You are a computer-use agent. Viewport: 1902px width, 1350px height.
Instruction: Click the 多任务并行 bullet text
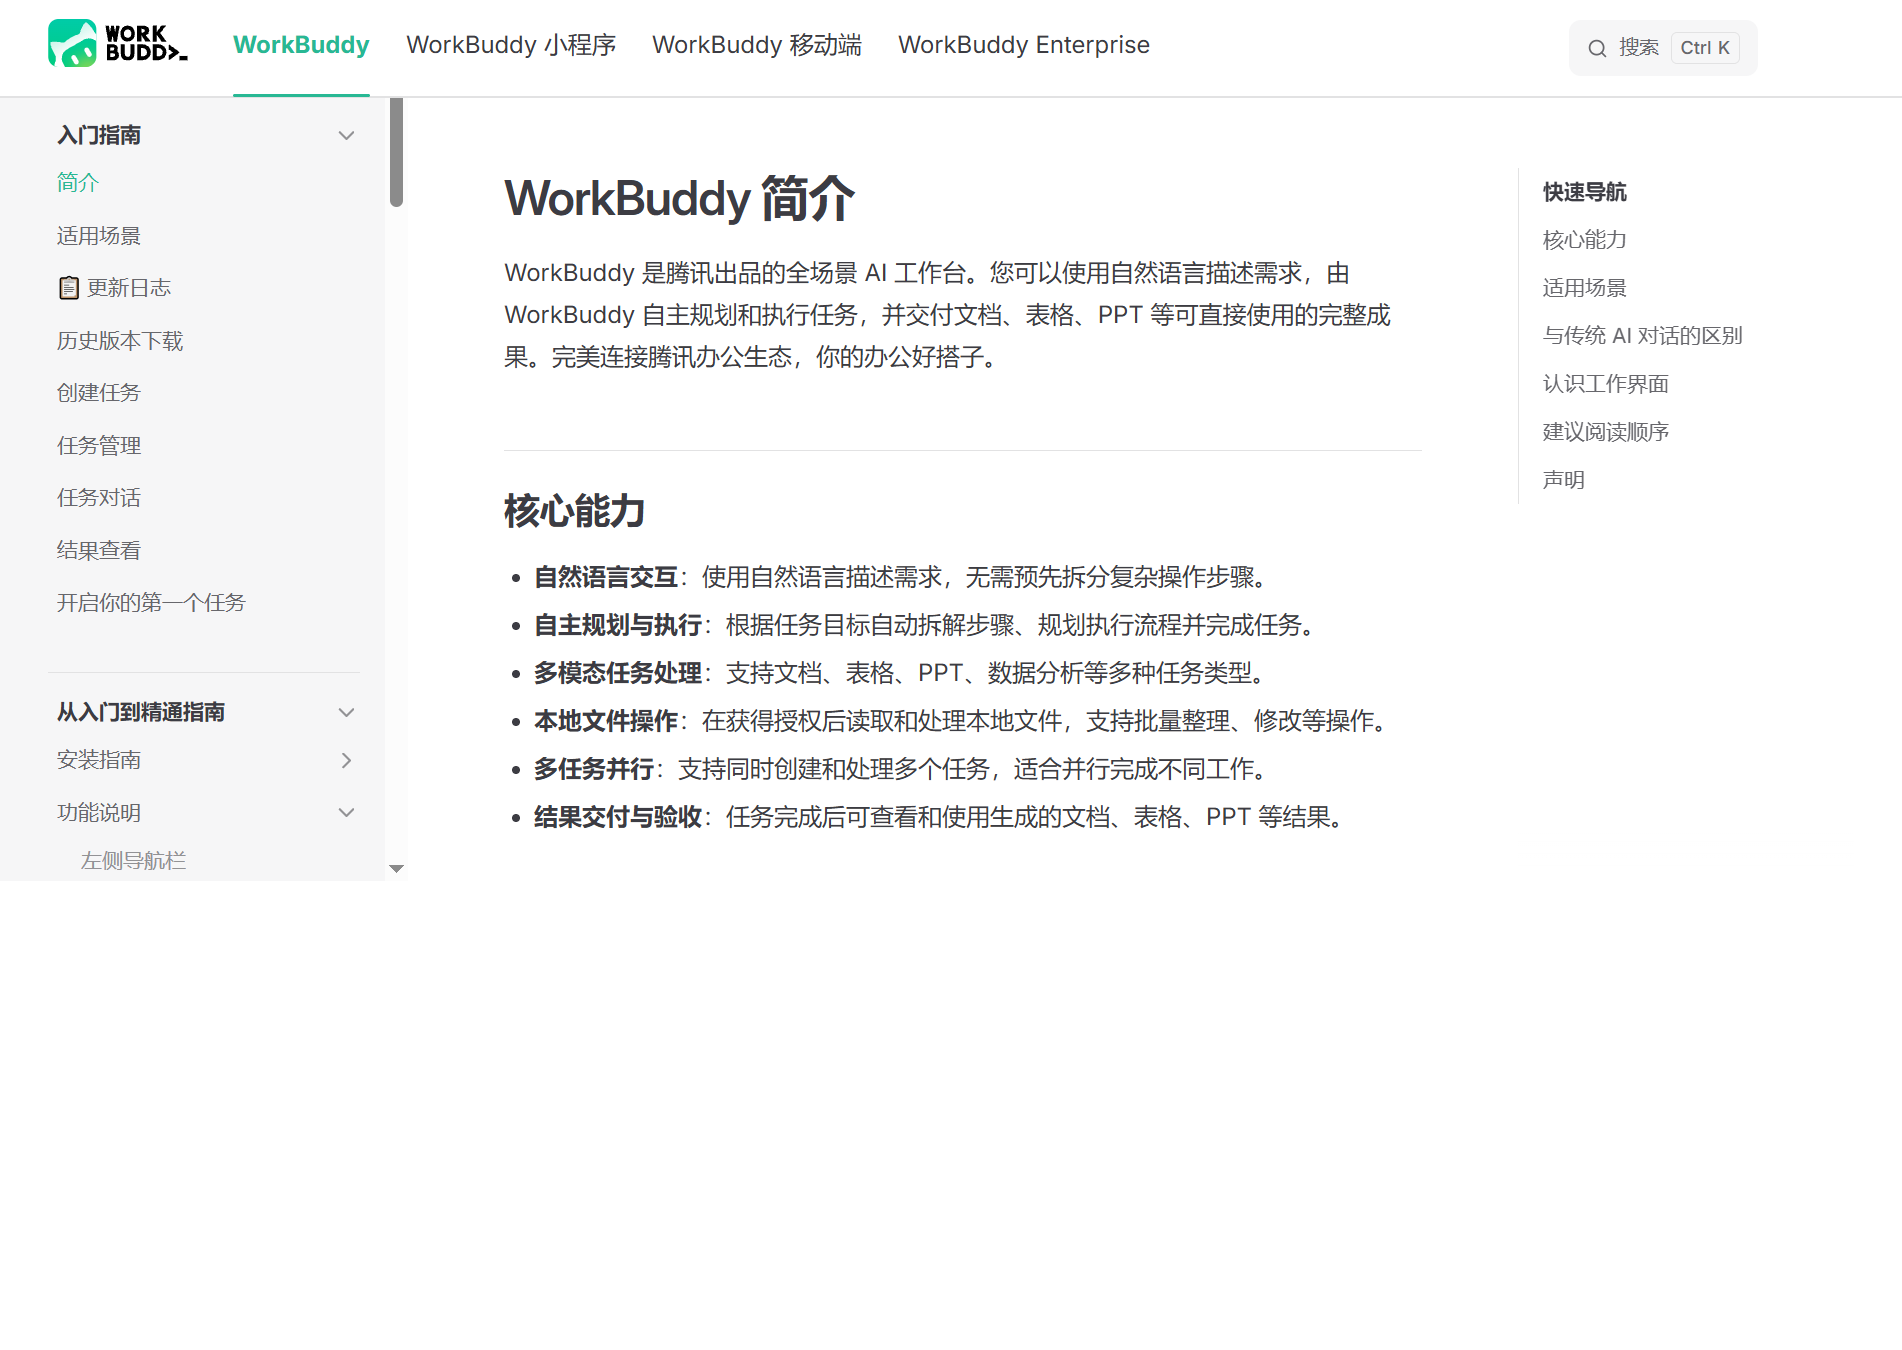point(594,769)
